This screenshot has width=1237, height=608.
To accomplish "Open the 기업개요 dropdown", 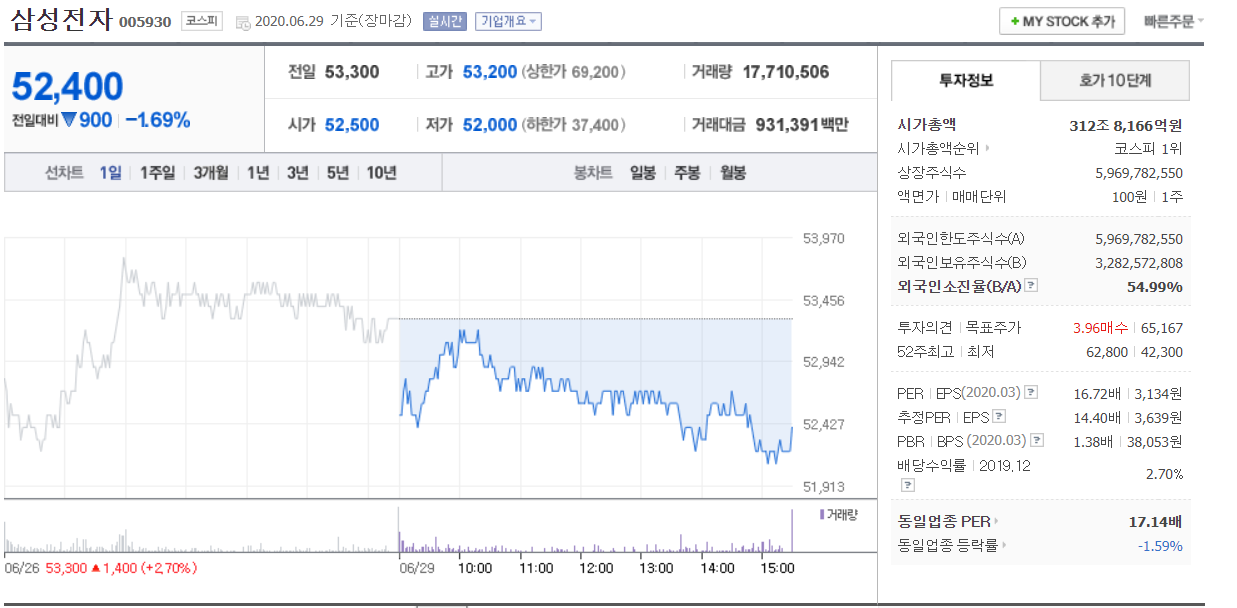I will point(508,21).
